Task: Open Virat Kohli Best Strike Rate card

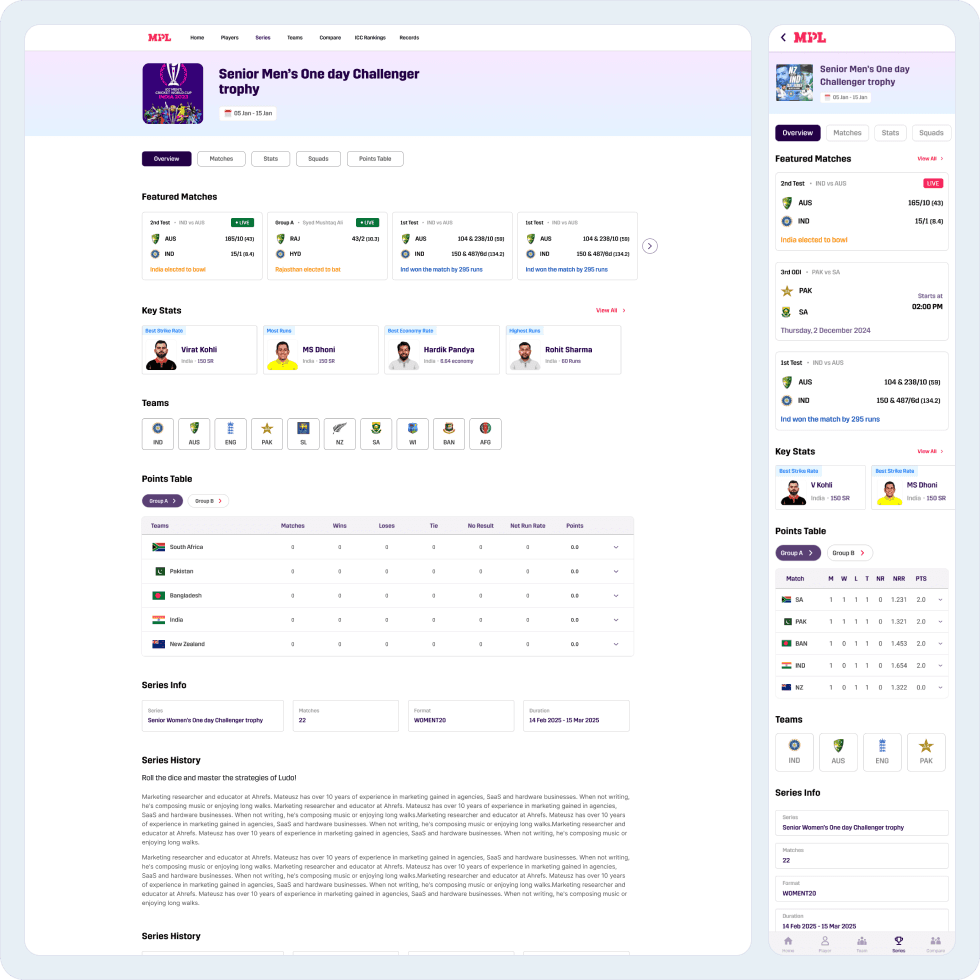Action: click(x=199, y=350)
